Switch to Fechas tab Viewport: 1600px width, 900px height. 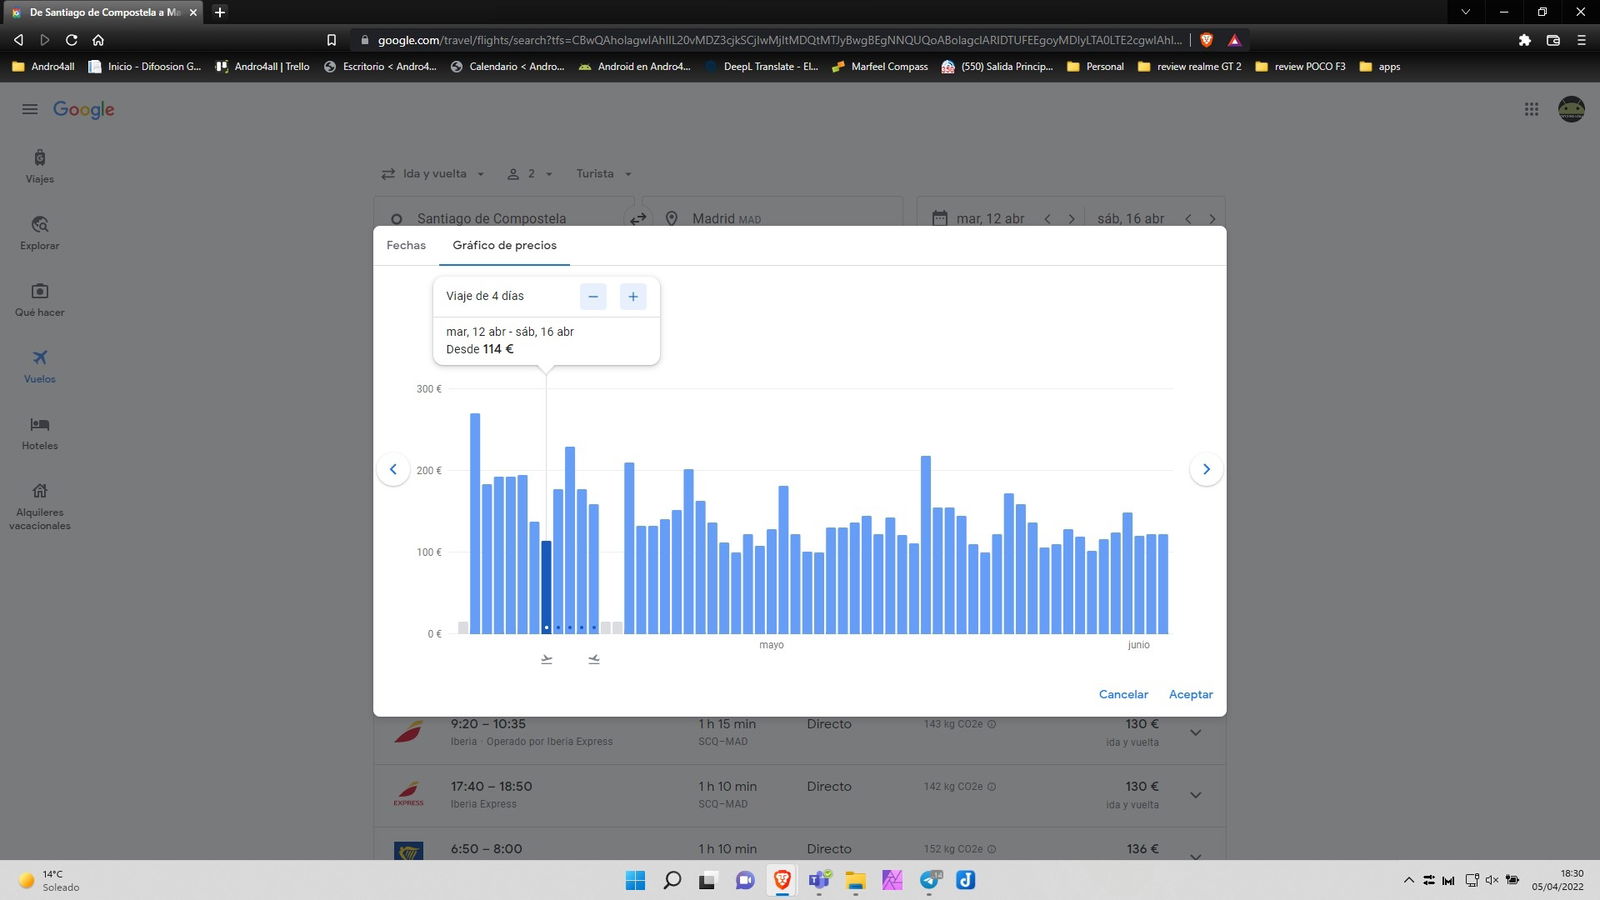(x=406, y=246)
